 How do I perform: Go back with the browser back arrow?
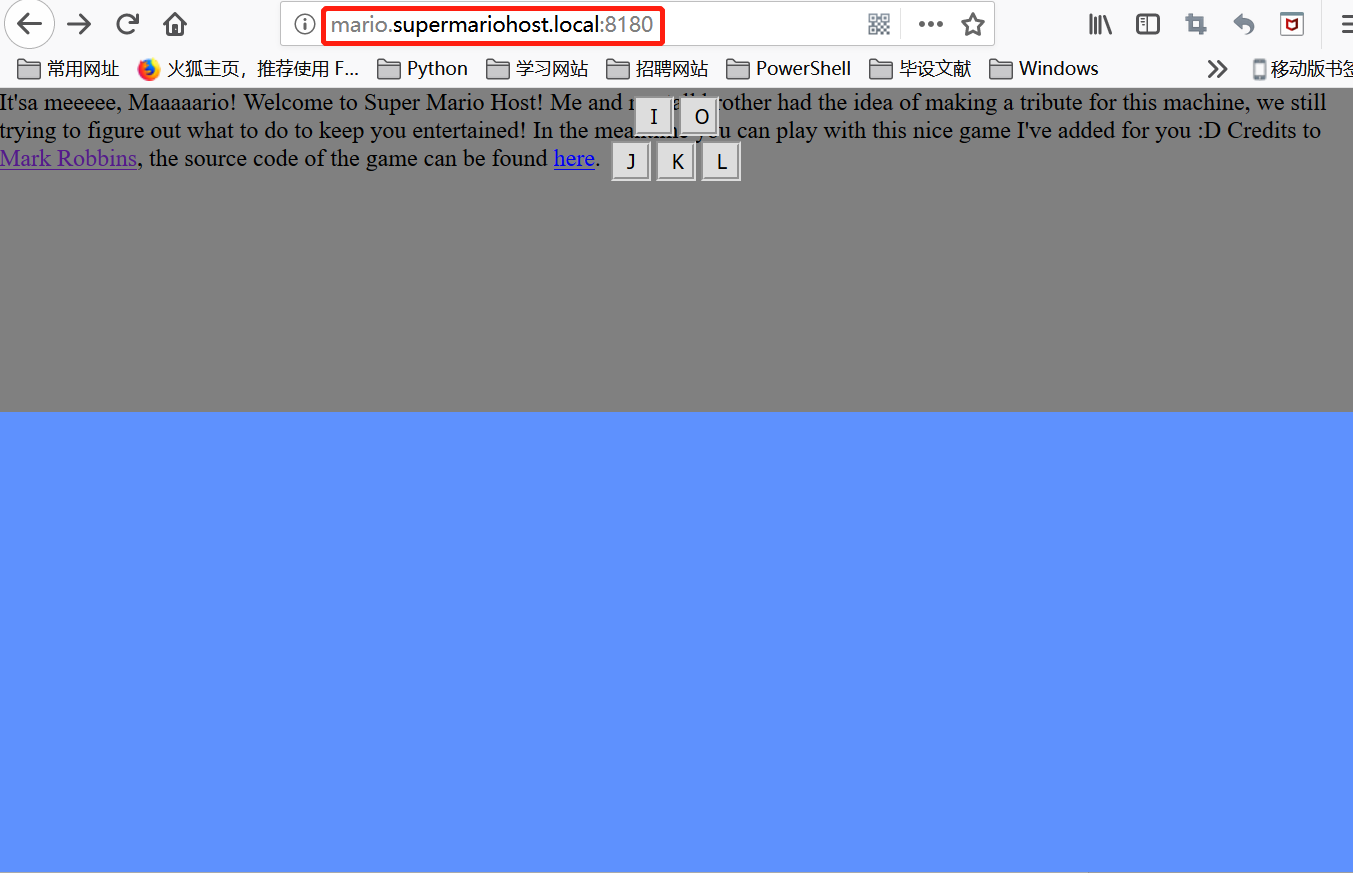click(x=29, y=24)
